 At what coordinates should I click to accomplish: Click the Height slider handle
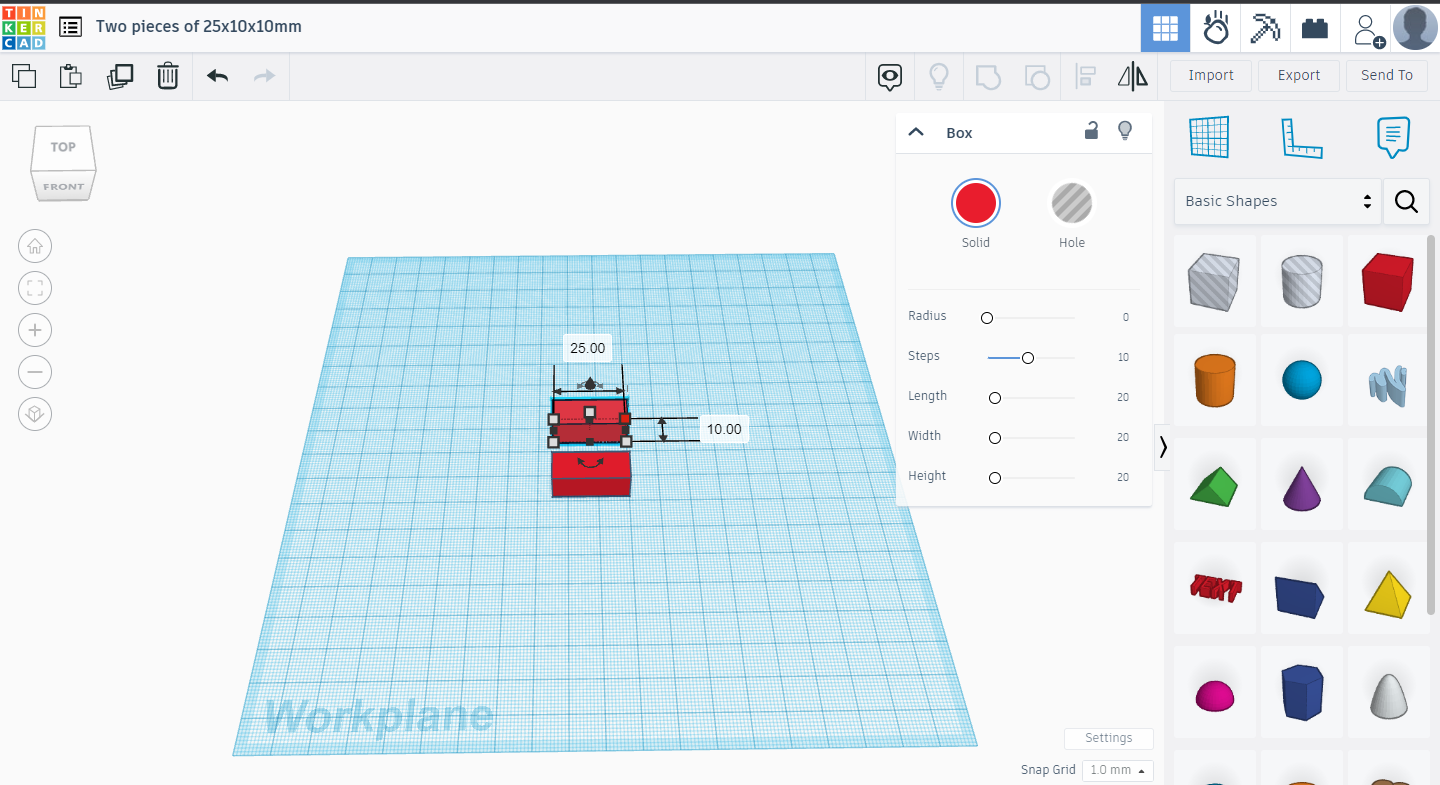995,478
